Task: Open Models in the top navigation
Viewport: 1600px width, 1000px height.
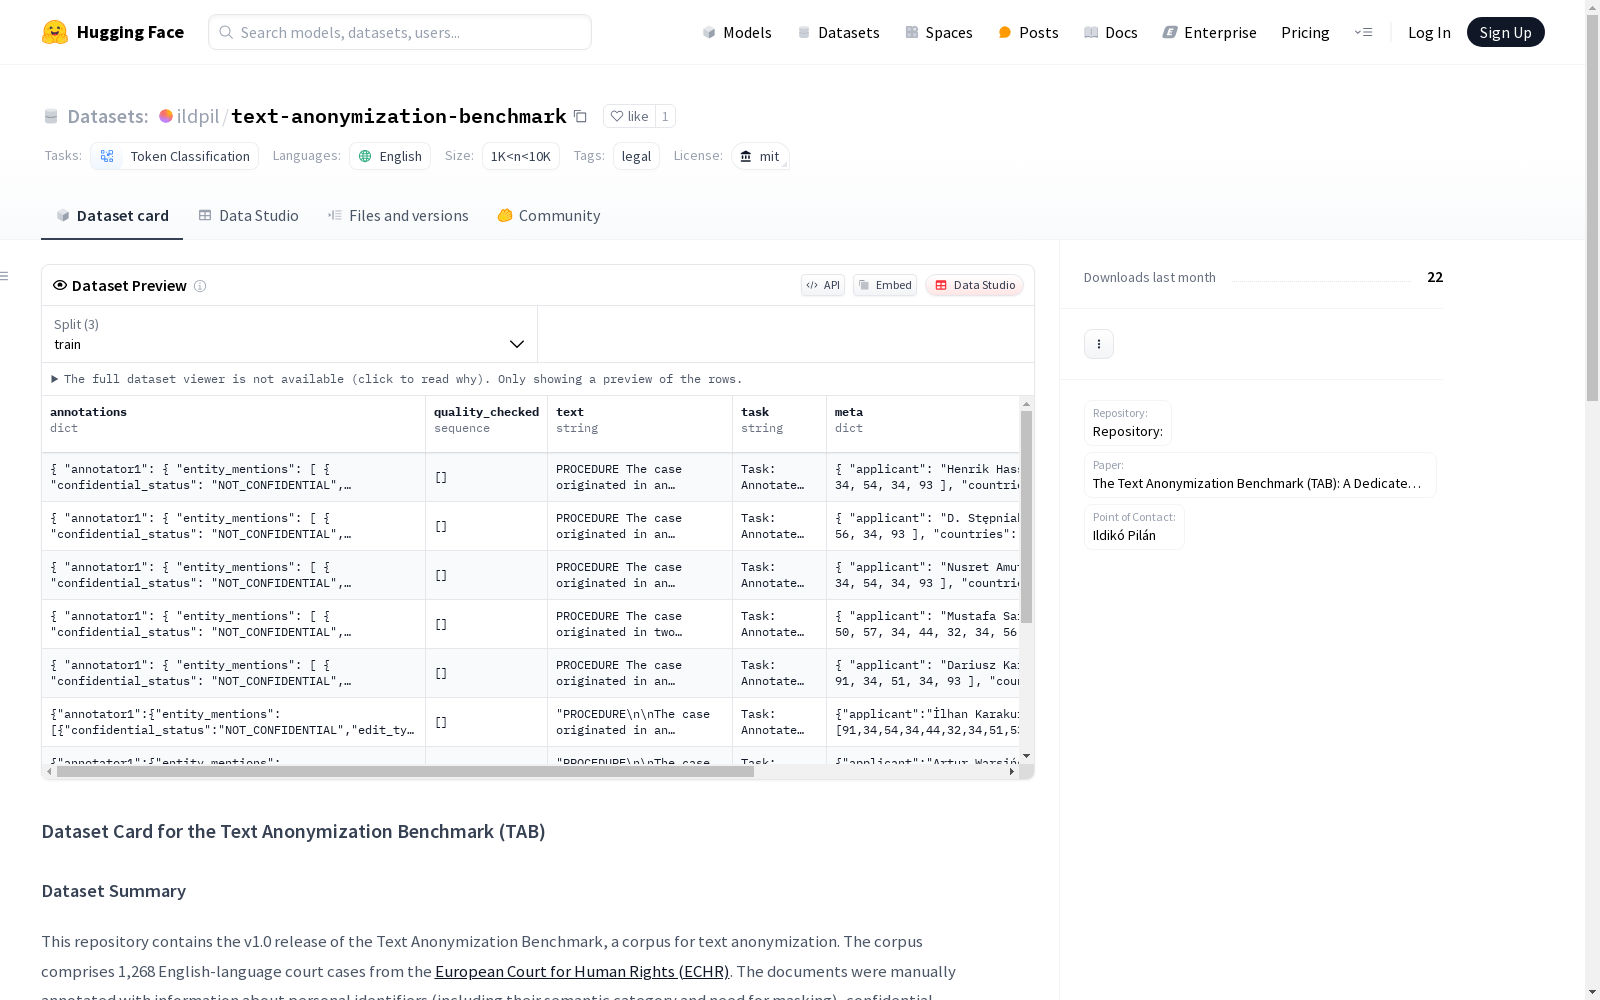Action: pos(737,32)
